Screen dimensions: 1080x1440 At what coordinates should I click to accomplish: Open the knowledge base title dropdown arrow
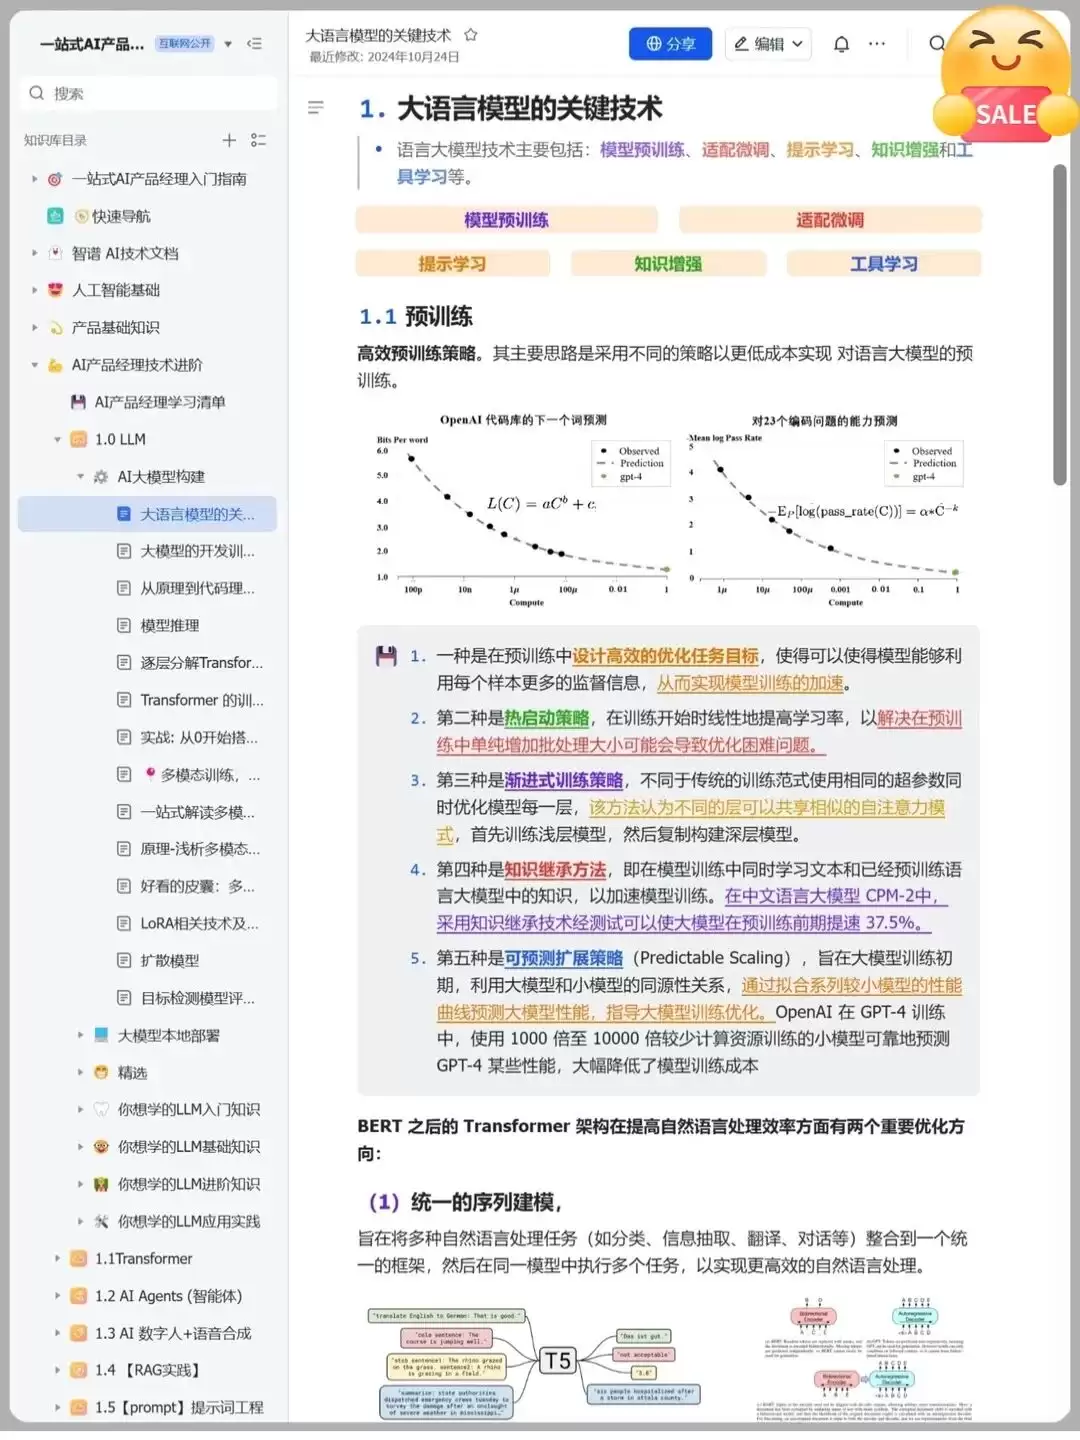click(228, 44)
